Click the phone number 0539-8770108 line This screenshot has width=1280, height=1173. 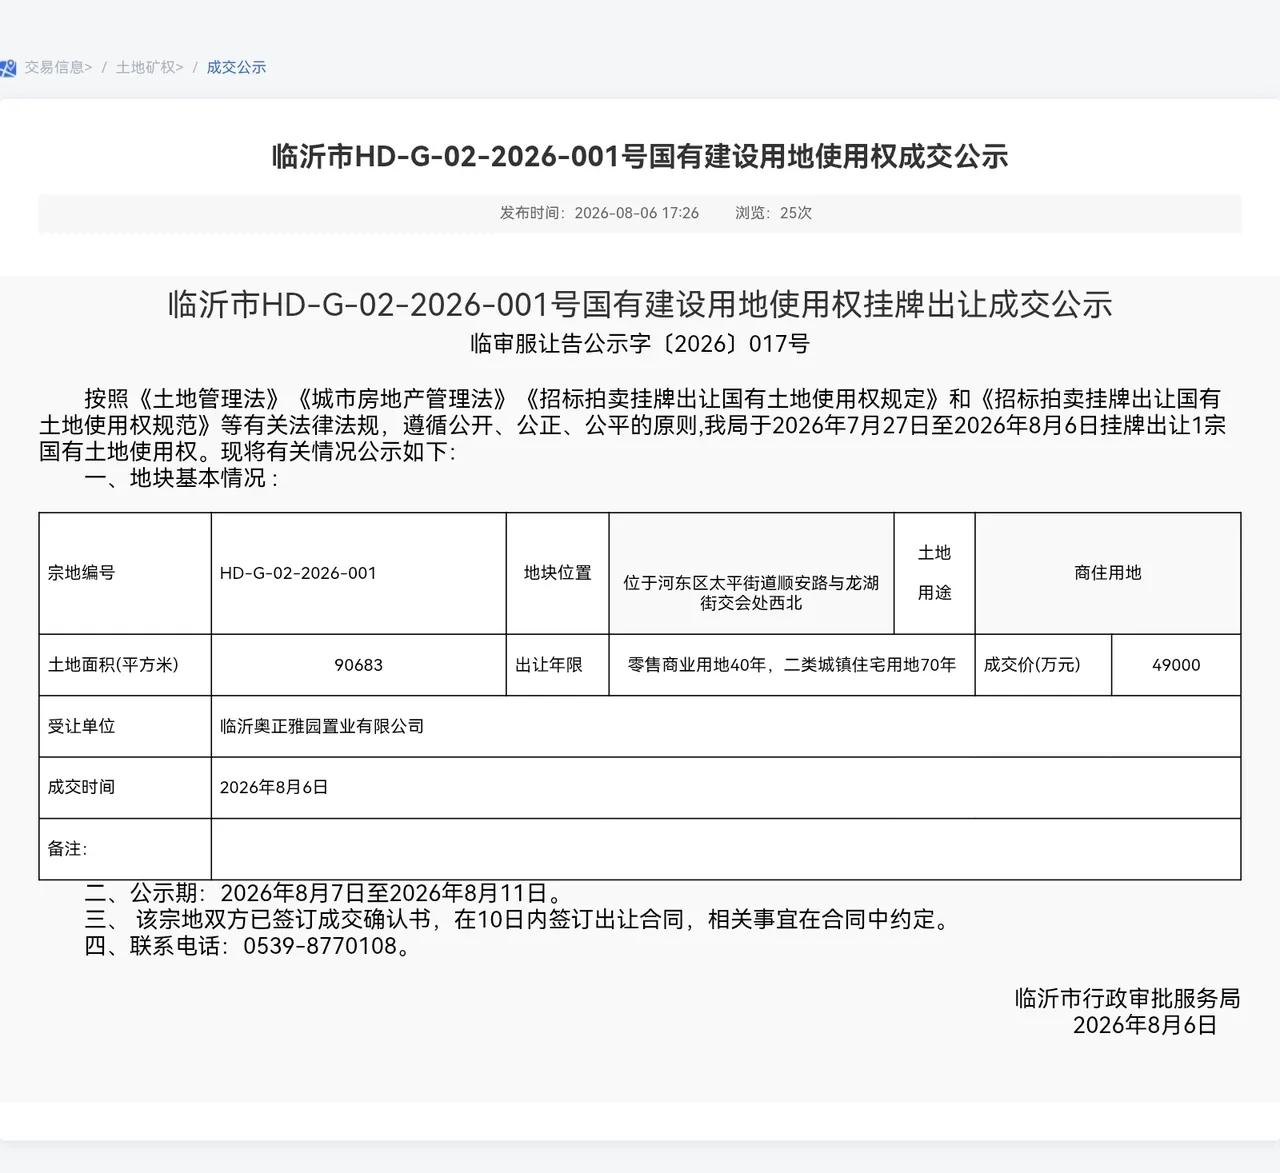(248, 946)
